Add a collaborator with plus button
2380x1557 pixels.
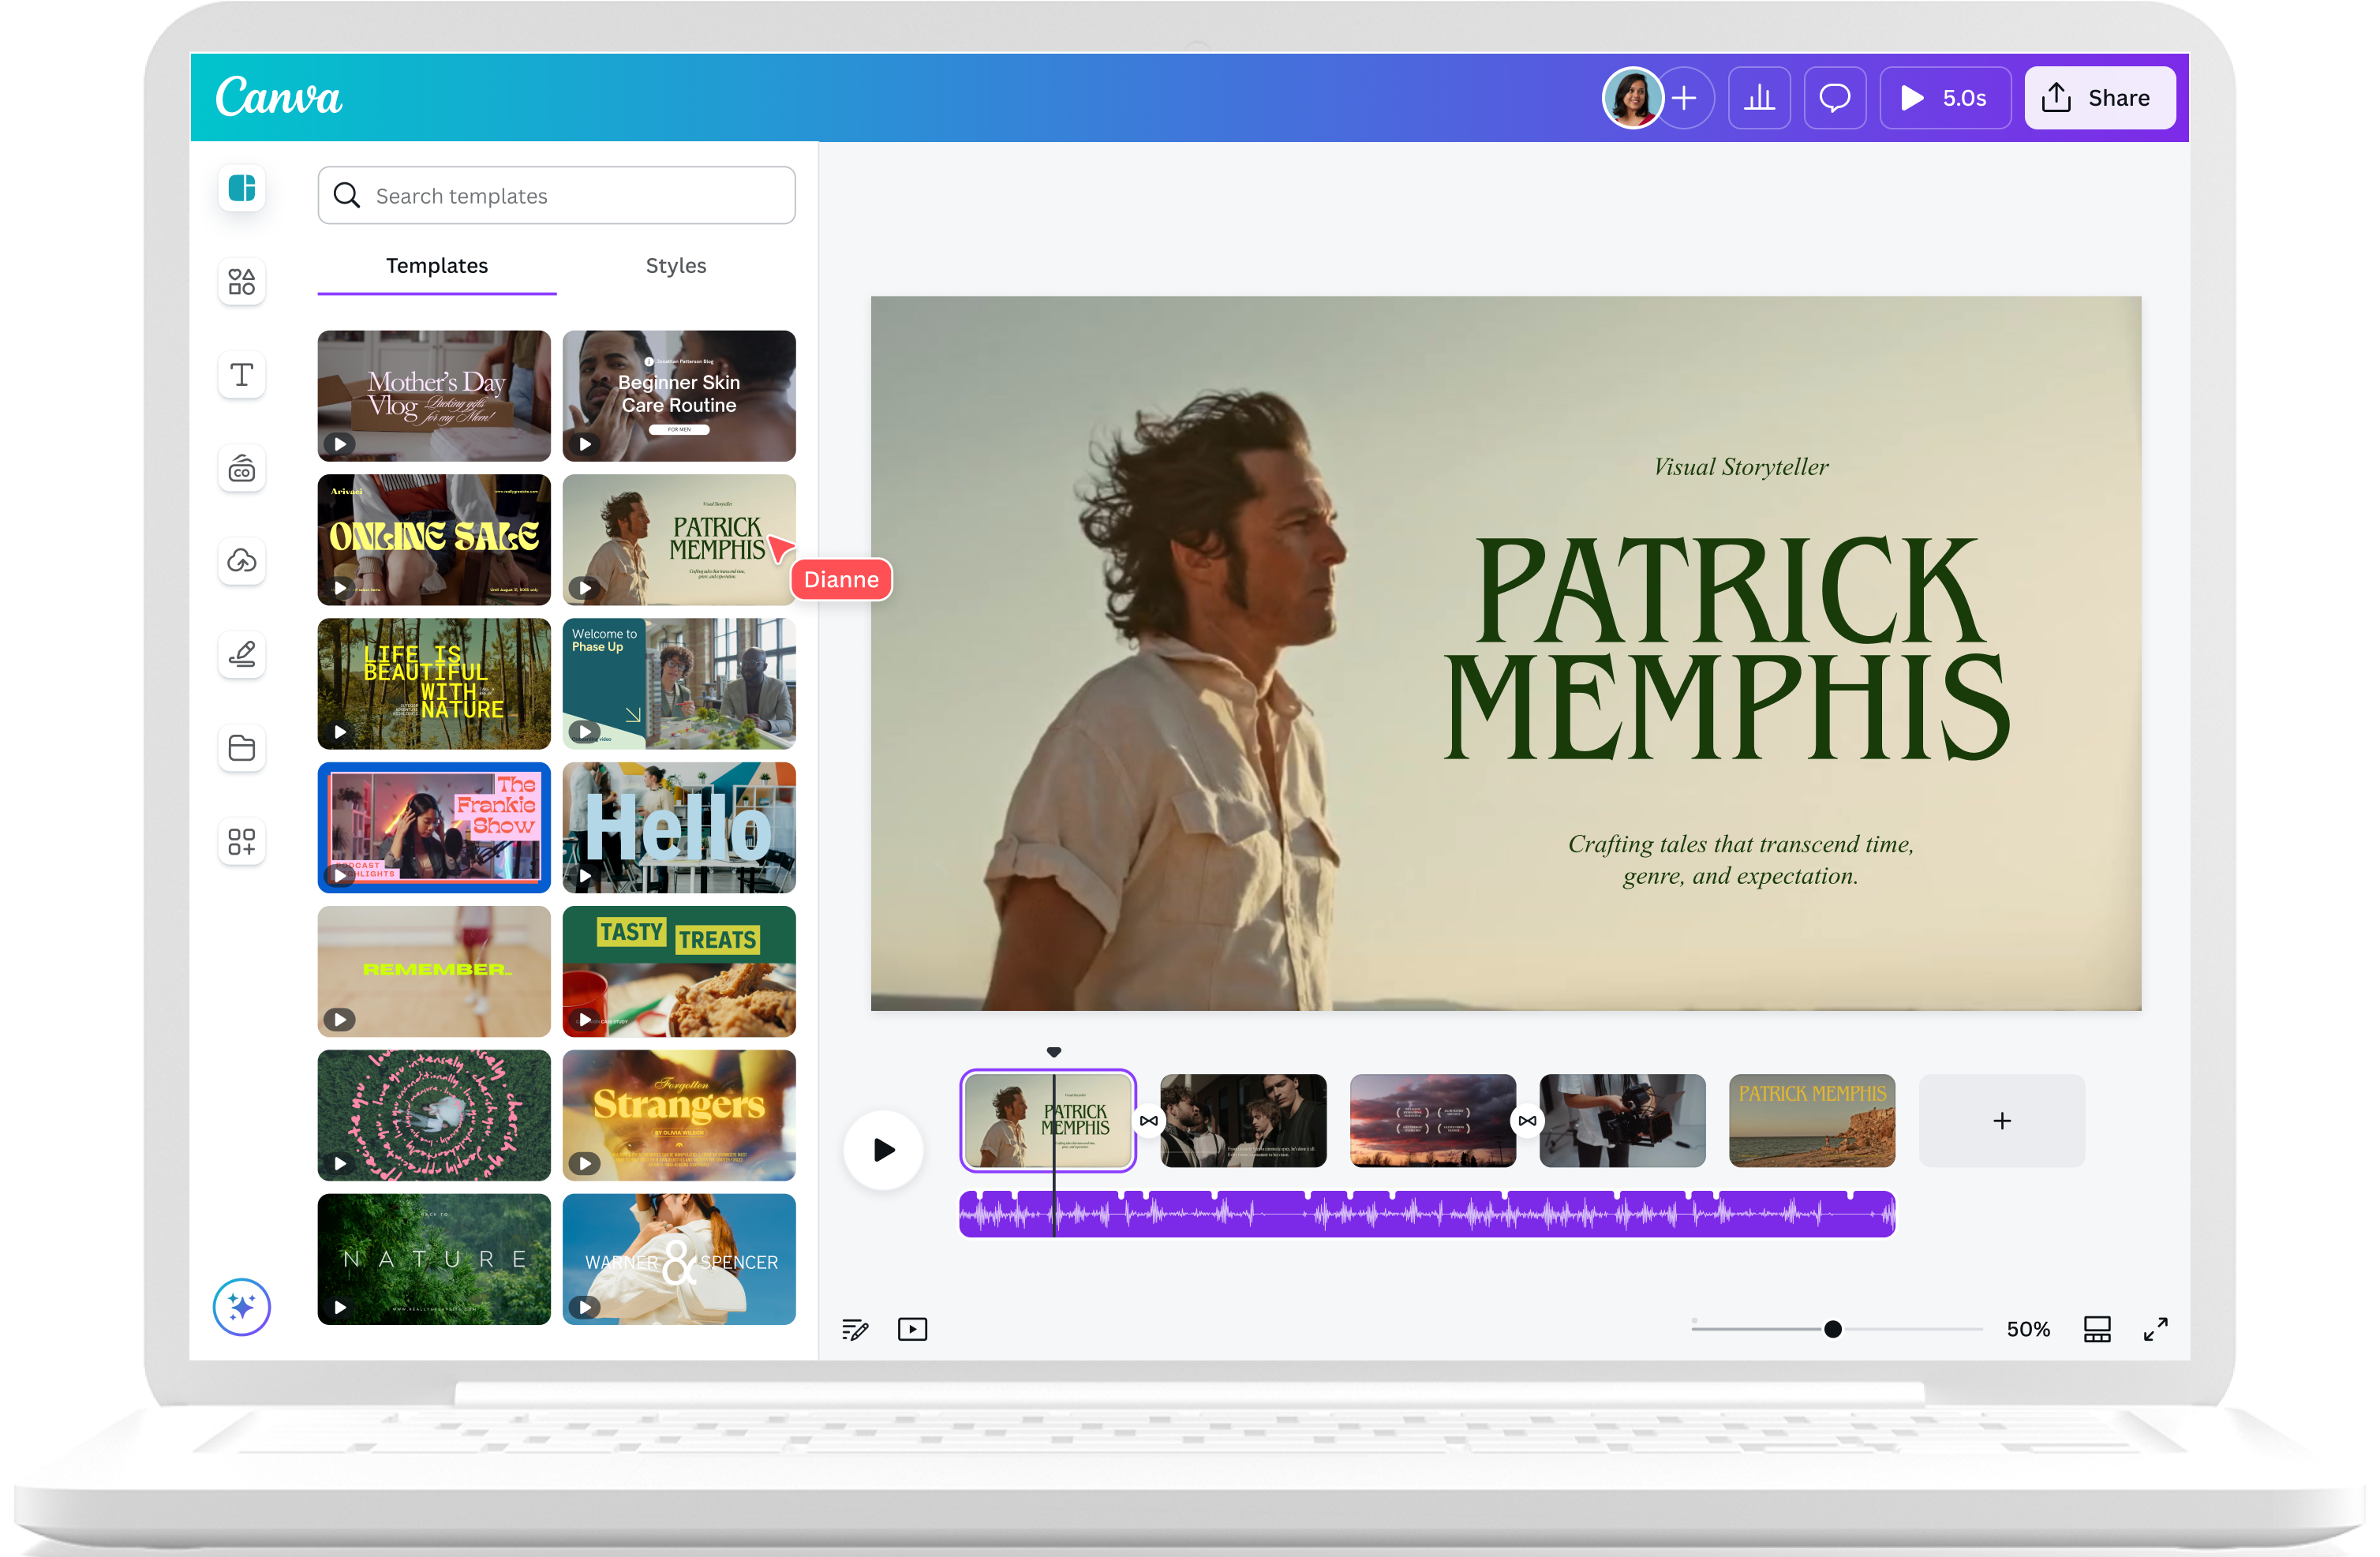click(1684, 98)
